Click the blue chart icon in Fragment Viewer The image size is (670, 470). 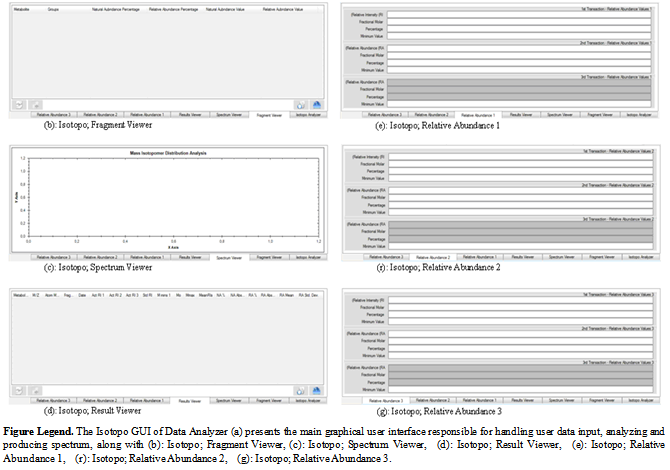[316, 103]
